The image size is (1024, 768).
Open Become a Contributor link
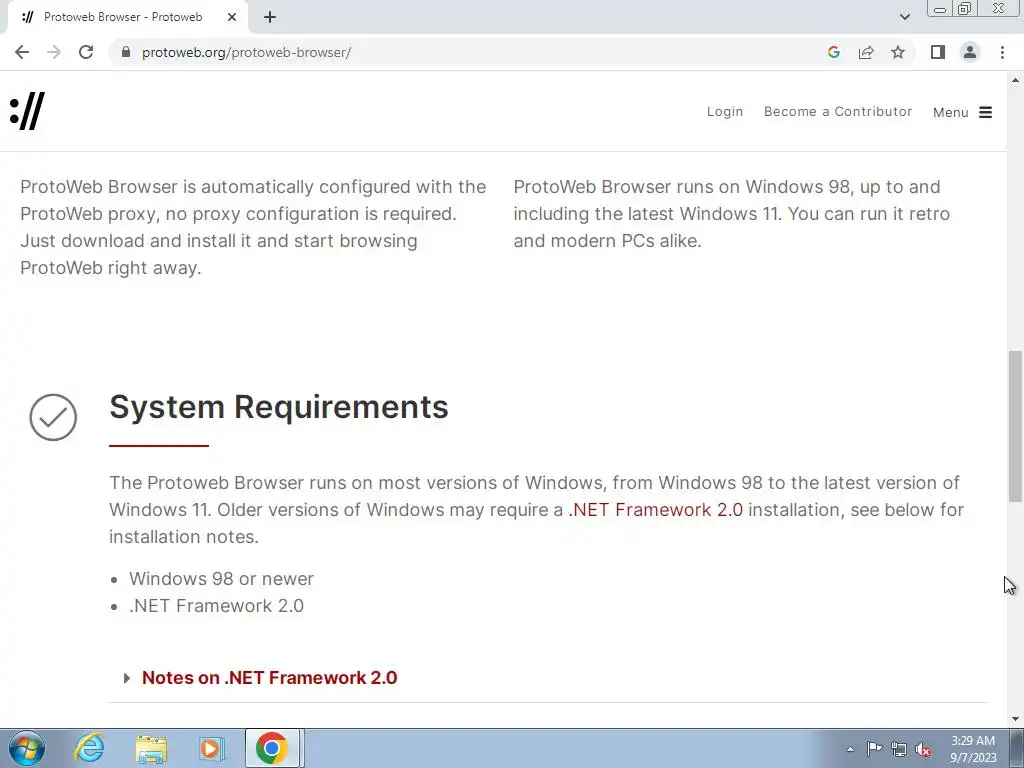pos(838,112)
